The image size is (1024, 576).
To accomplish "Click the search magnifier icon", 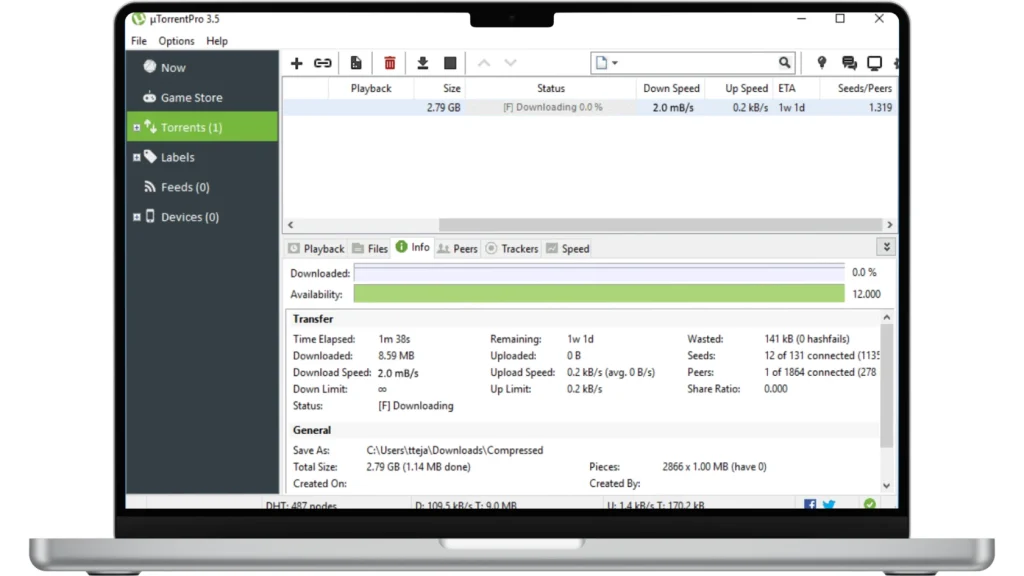I will click(785, 63).
